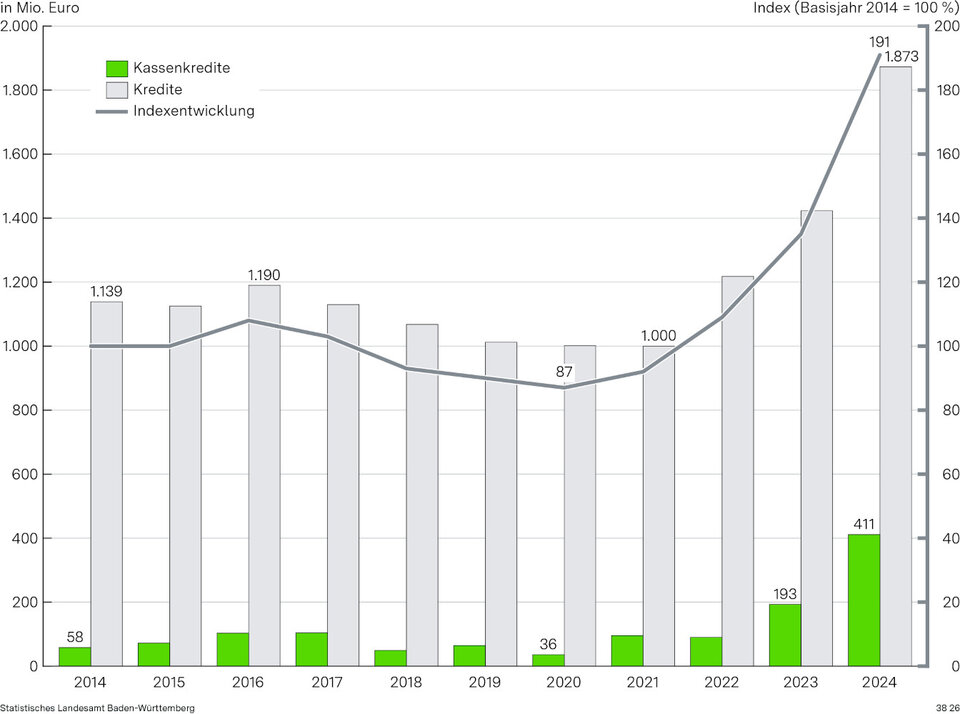Click the Indexentwicklung legend text
This screenshot has height=714, width=960.
click(x=193, y=111)
